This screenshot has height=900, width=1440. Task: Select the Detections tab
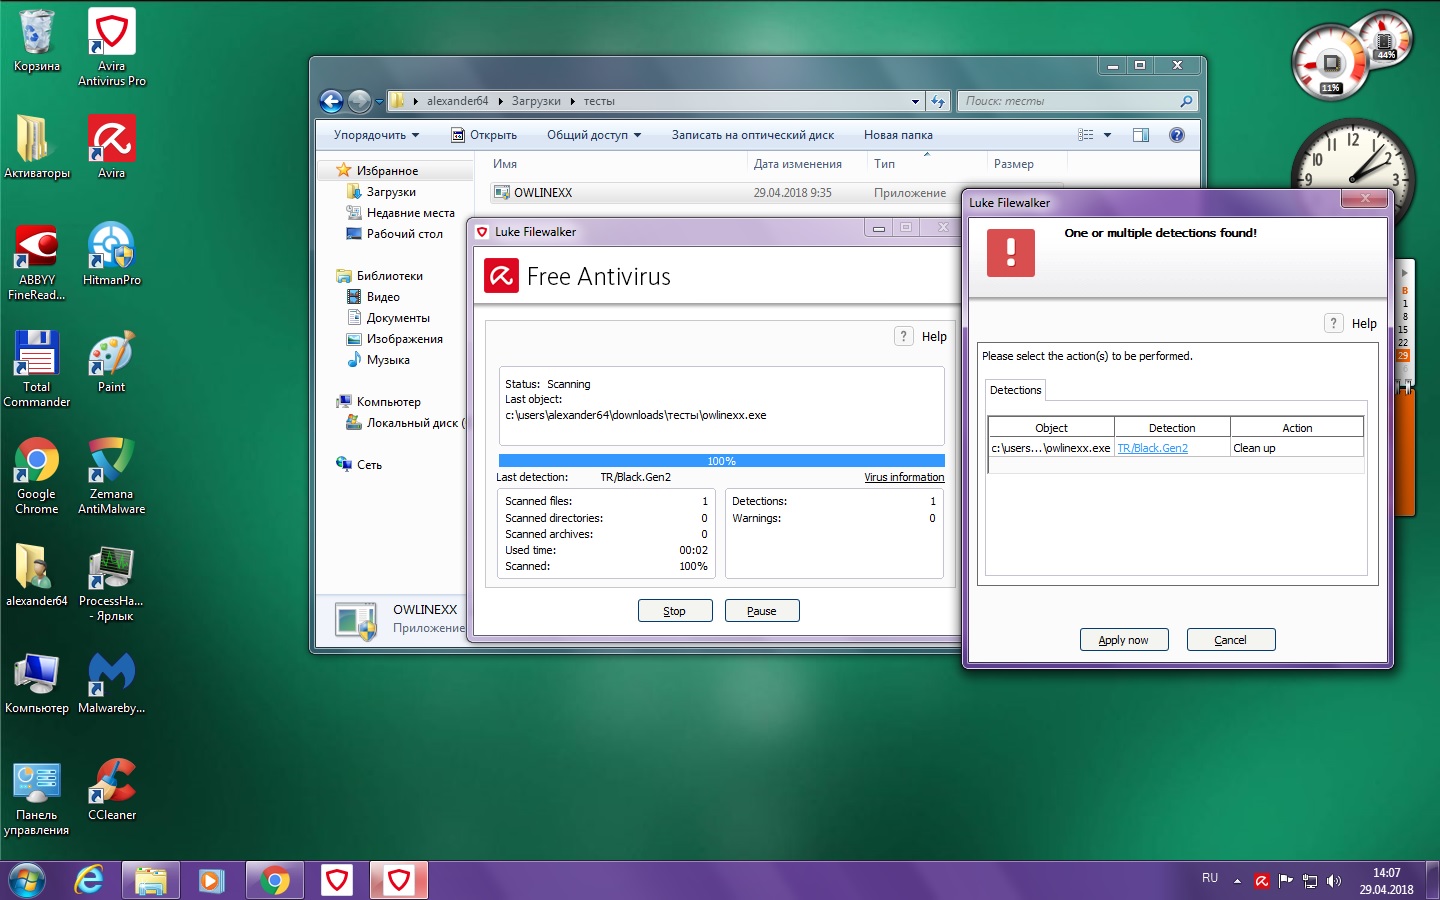click(1015, 390)
